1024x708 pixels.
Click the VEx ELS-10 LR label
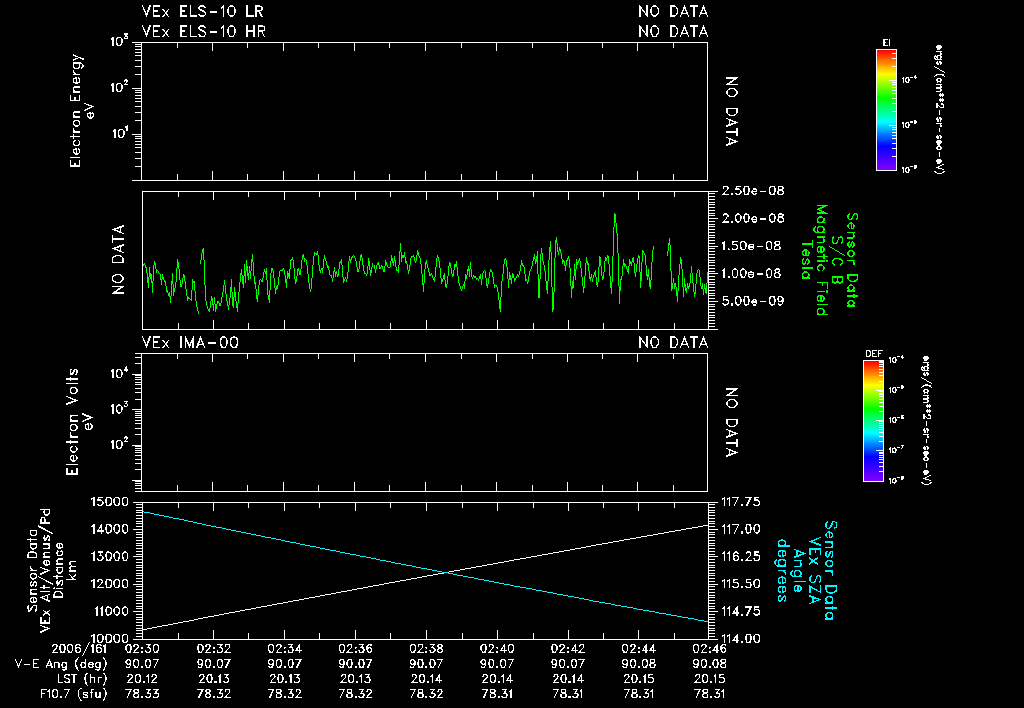[x=202, y=11]
